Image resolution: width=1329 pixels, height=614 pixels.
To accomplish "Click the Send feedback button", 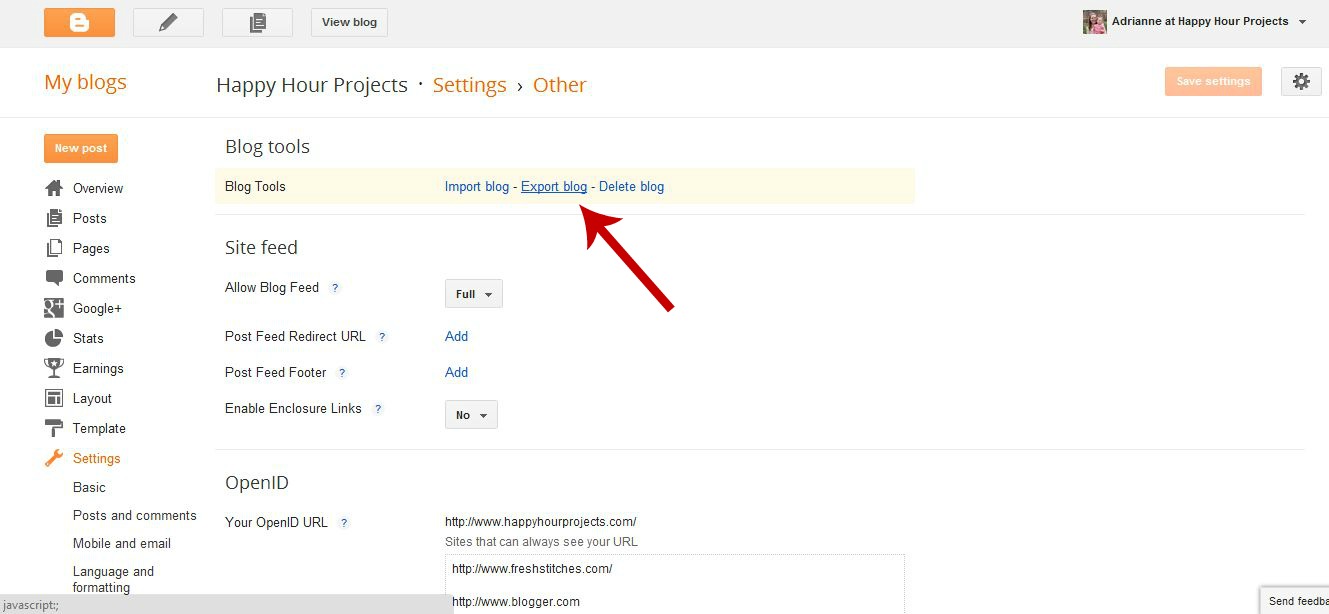I will click(x=1294, y=601).
